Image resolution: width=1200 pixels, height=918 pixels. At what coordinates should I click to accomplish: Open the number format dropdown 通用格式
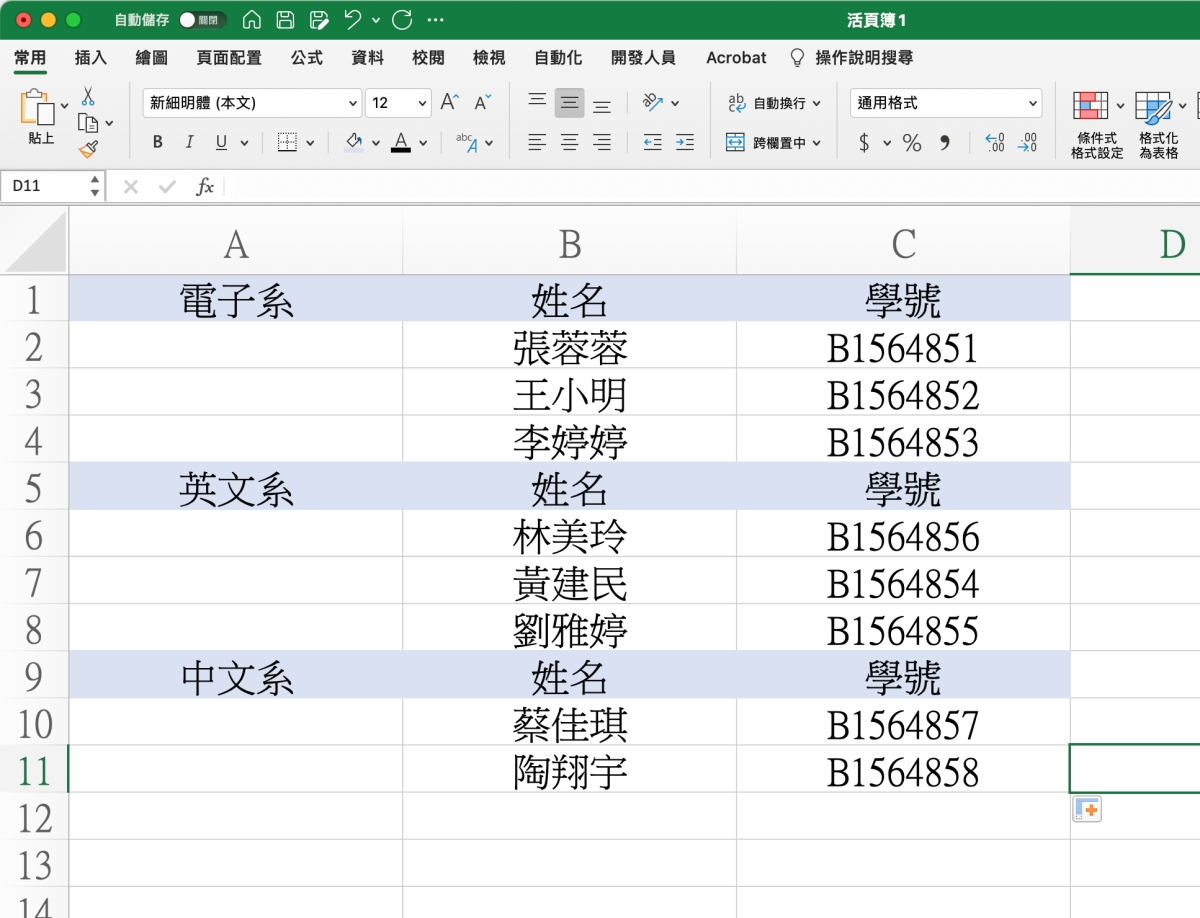pyautogui.click(x=945, y=103)
